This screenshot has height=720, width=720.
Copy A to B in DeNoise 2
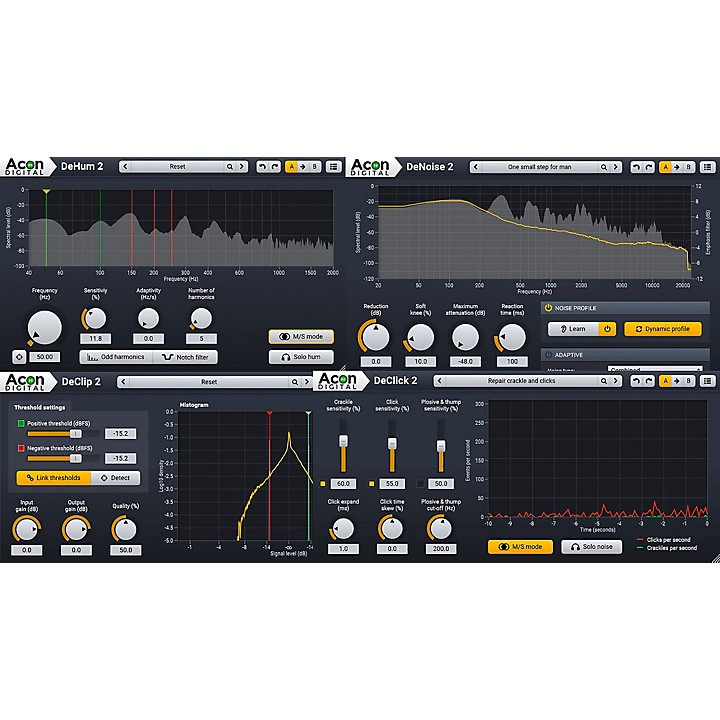pyautogui.click(x=677, y=167)
